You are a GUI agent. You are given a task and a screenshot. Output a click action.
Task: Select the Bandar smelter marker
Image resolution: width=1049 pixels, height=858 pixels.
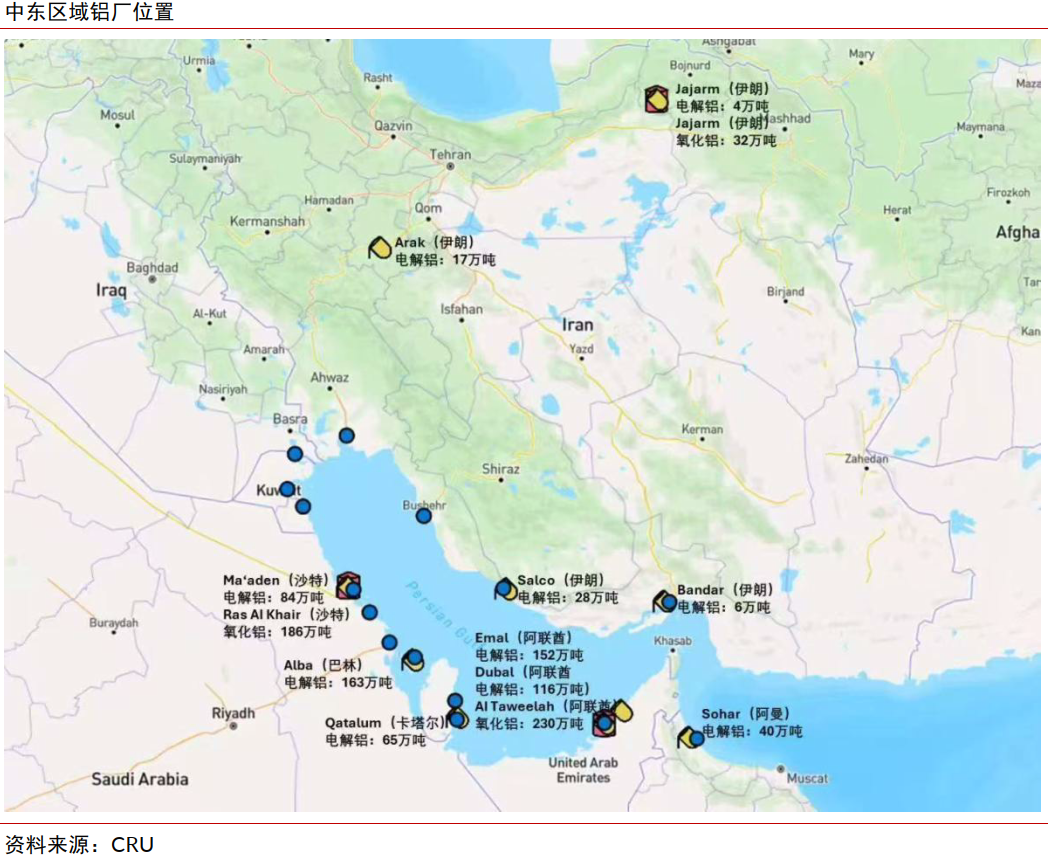coord(664,601)
